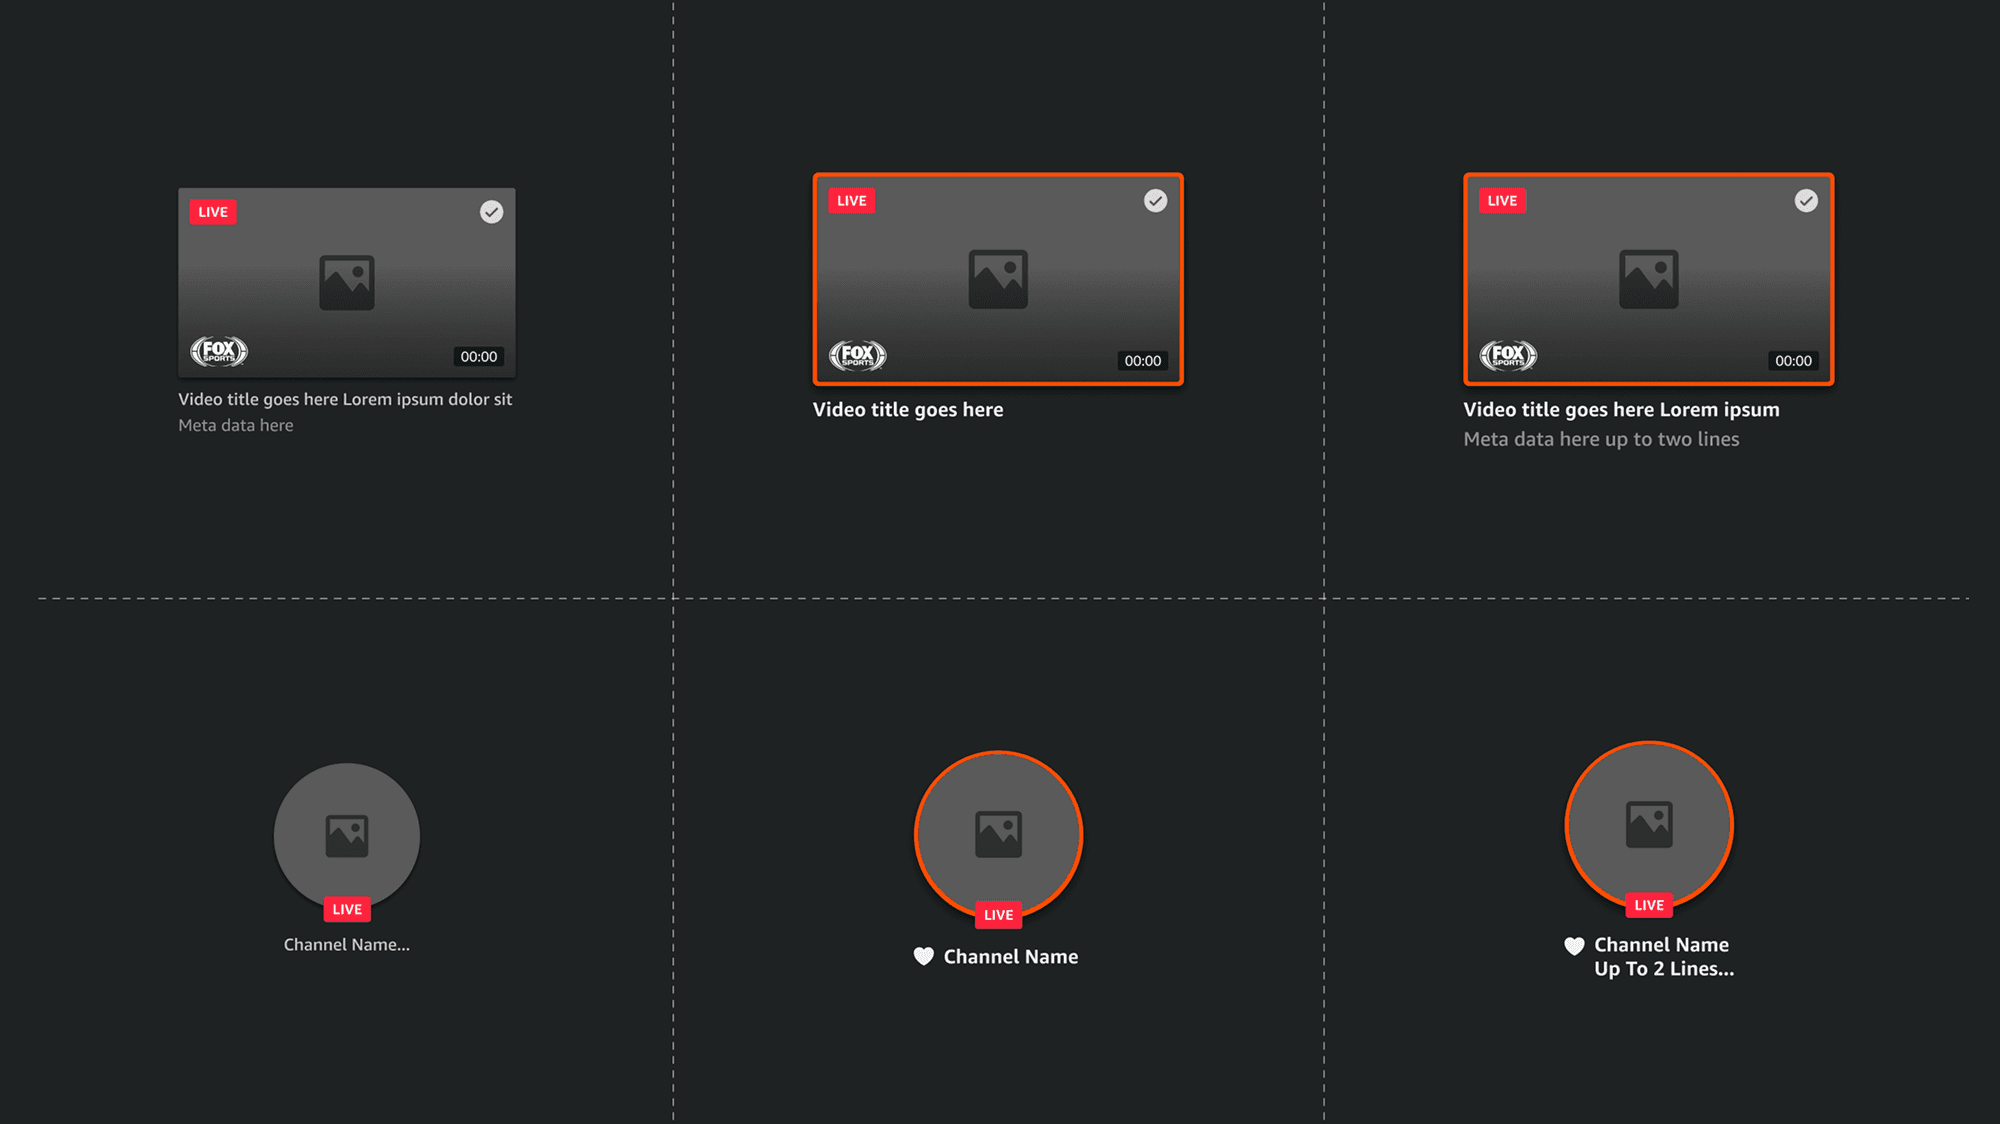Screen dimensions: 2000x1124
Task: Click 'Meta data here' under the first video card
Action: pos(236,425)
